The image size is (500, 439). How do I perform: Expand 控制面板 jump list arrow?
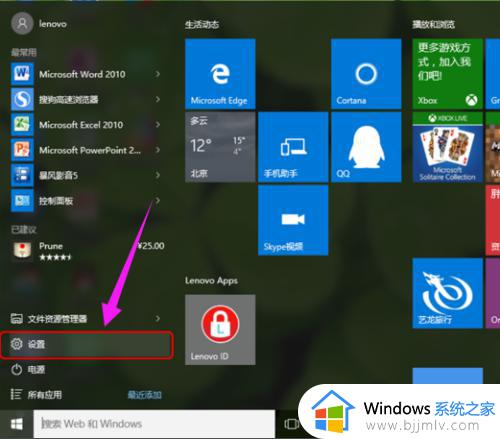[158, 200]
